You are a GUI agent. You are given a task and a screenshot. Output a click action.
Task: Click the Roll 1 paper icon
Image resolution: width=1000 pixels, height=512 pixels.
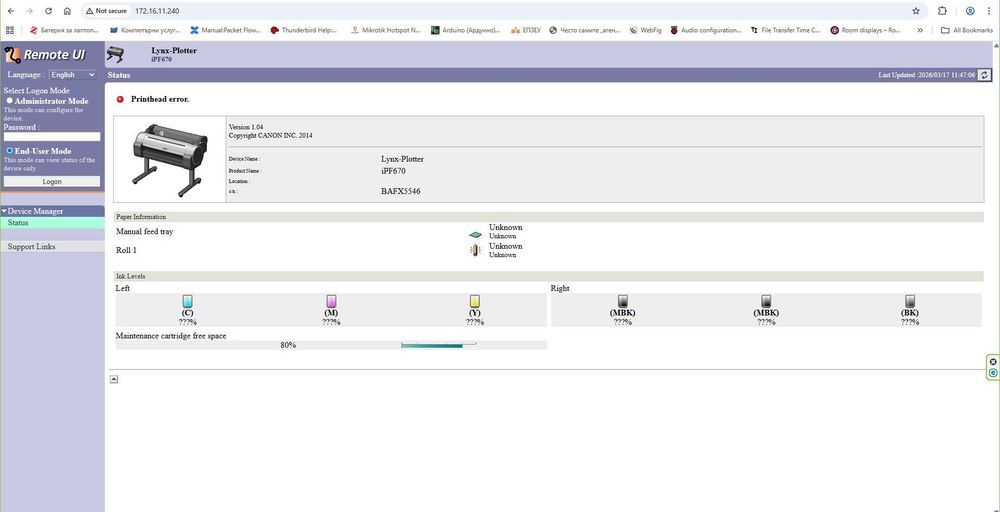[x=474, y=251]
